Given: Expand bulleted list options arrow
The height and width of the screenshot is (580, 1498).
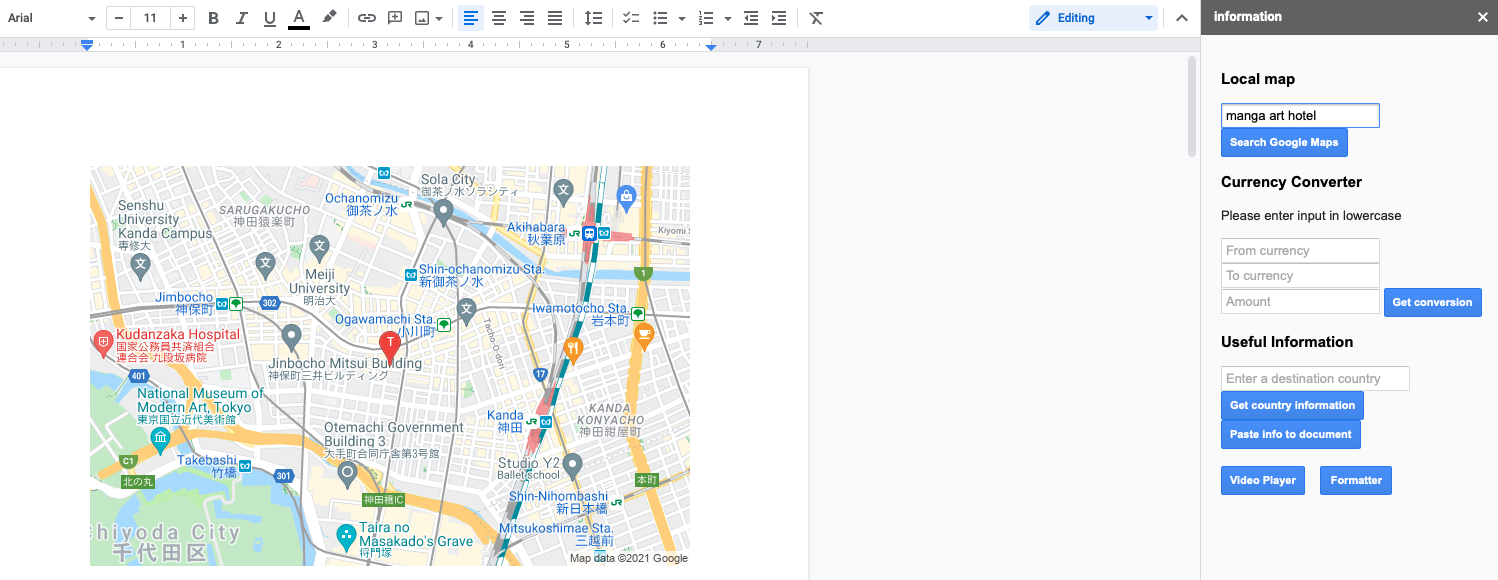Looking at the screenshot, I should coord(682,18).
